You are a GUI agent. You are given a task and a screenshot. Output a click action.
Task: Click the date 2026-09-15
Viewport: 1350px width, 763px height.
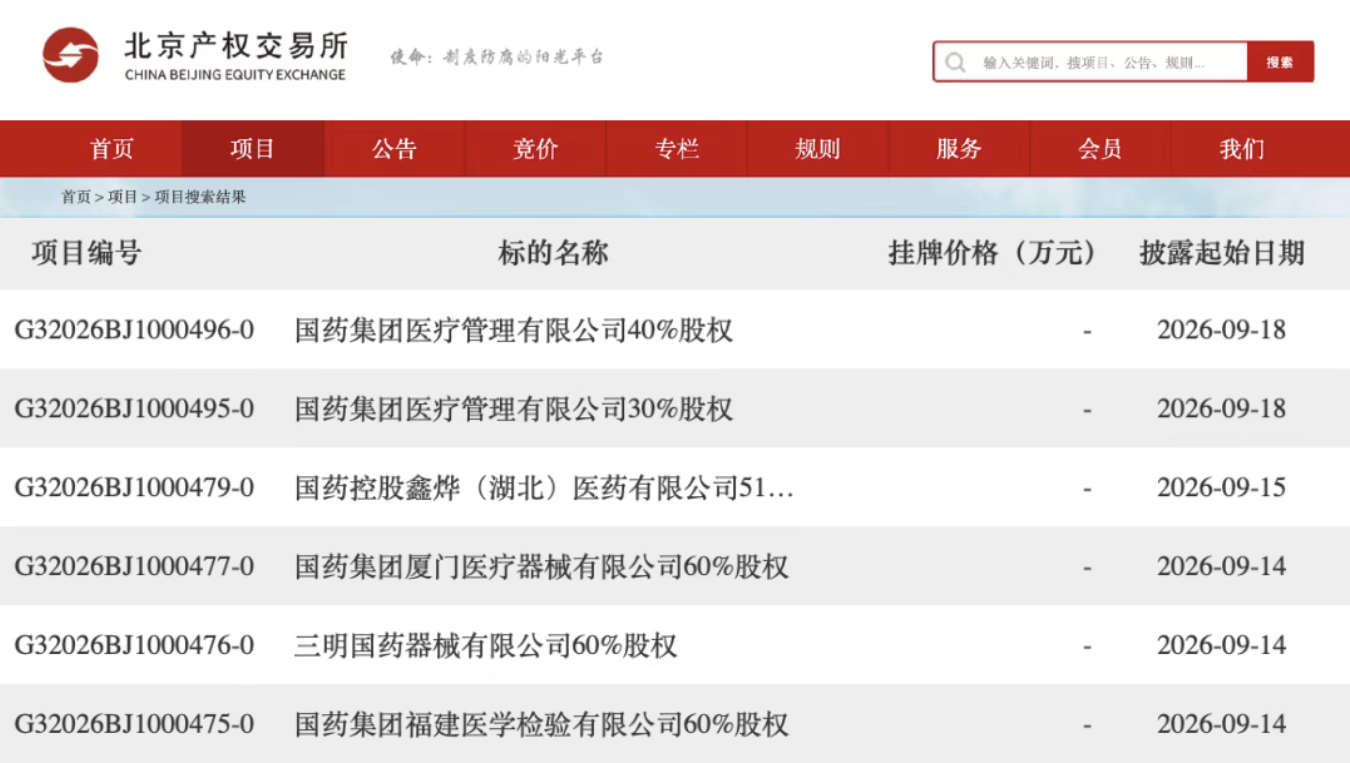pyautogui.click(x=1222, y=488)
